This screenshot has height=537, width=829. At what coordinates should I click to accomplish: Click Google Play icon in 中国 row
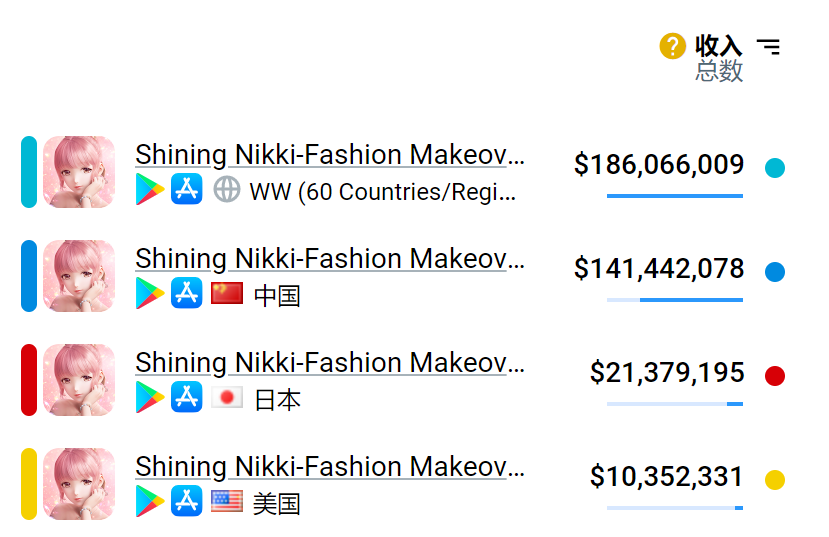[x=150, y=293]
